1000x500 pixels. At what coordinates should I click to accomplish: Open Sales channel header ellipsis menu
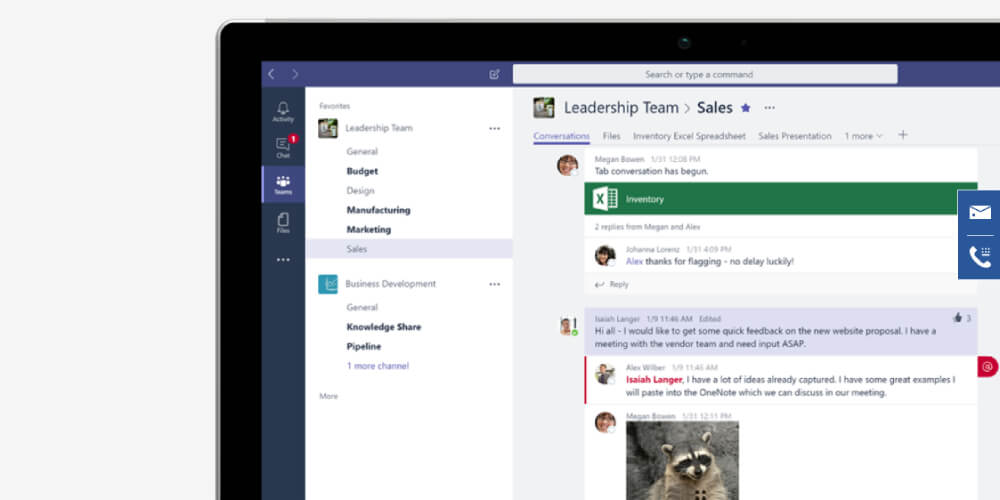(770, 108)
